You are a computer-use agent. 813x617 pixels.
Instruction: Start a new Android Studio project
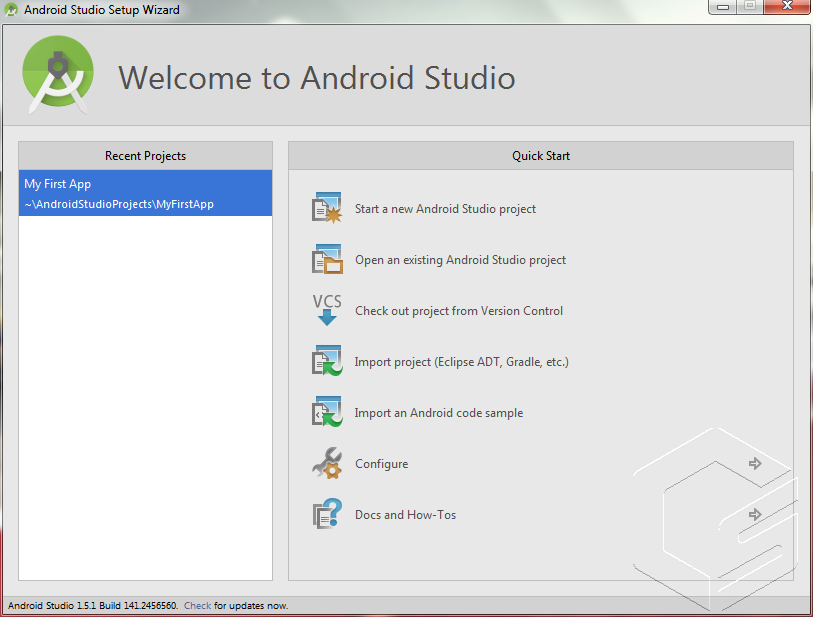pos(445,209)
